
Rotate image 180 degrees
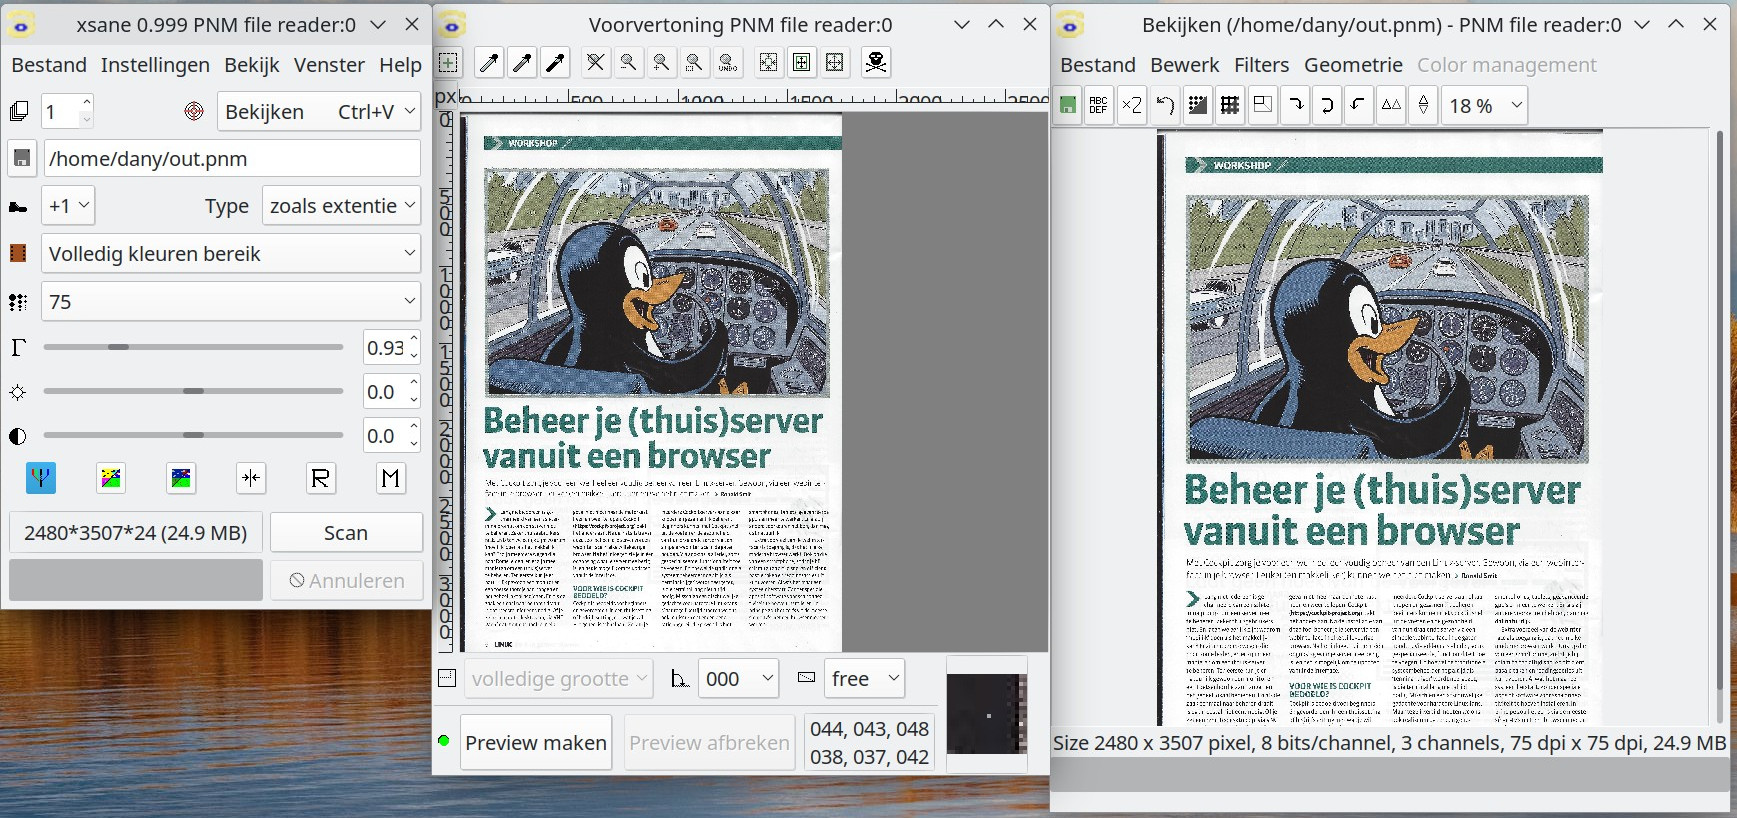[x=1327, y=105]
